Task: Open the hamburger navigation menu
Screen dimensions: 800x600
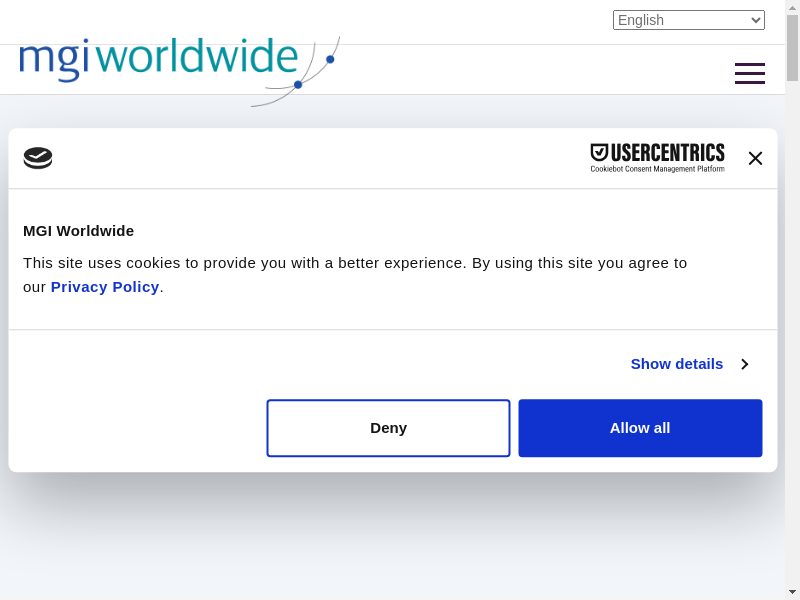Action: pyautogui.click(x=749, y=74)
